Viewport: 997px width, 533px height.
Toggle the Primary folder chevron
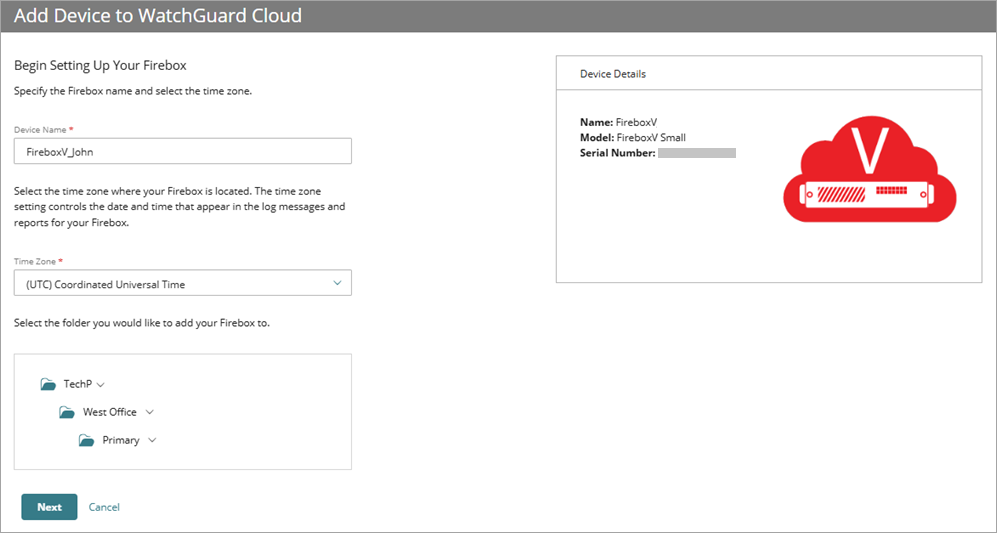(152, 440)
